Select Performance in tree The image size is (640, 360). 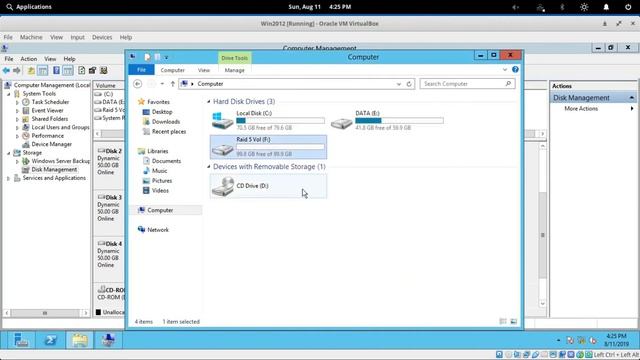[x=47, y=136]
